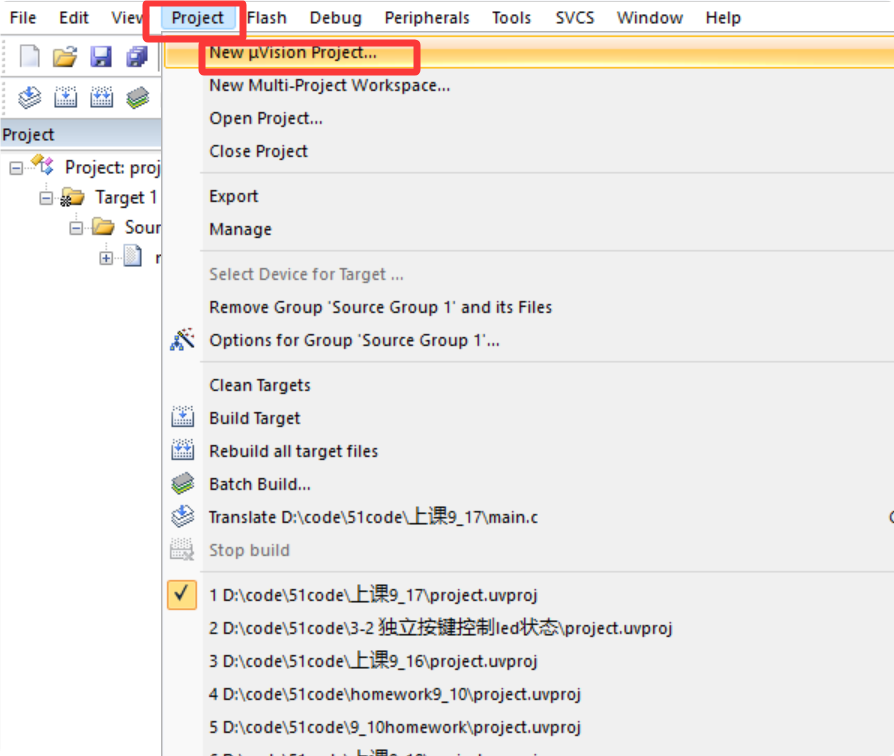The width and height of the screenshot is (894, 756).
Task: Close the open Project menu
Action: (x=197, y=18)
